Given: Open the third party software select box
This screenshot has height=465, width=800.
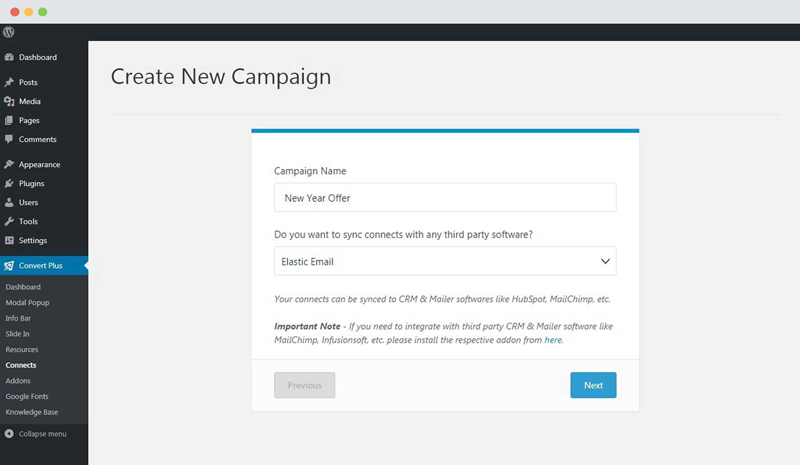Looking at the screenshot, I should 445,261.
